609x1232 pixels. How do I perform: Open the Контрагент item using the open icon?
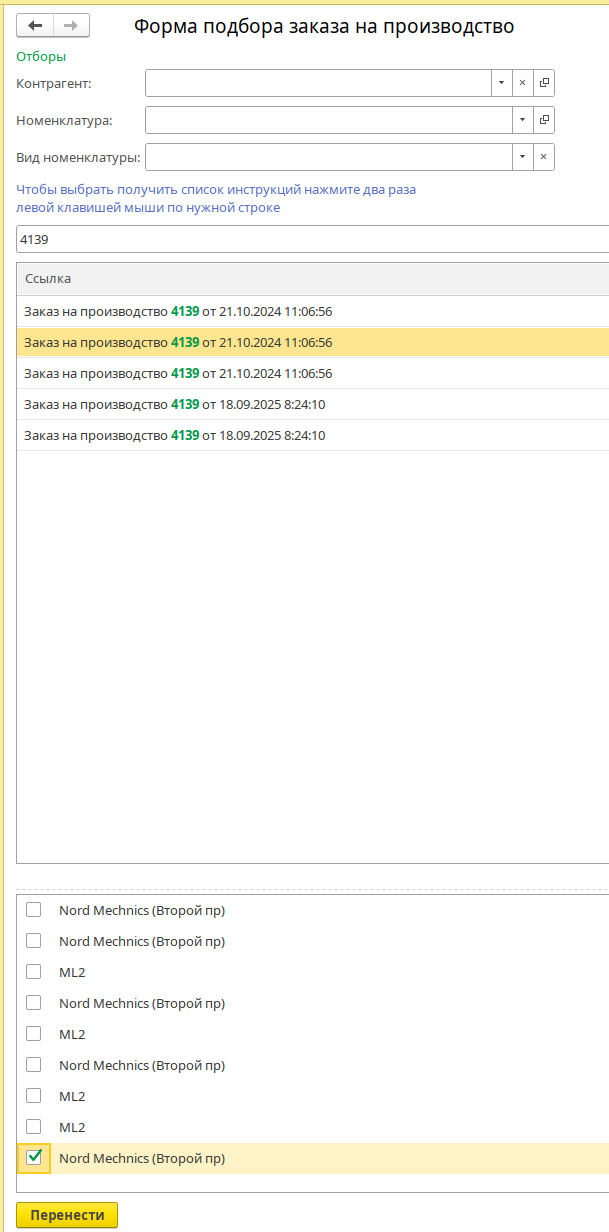pos(544,83)
